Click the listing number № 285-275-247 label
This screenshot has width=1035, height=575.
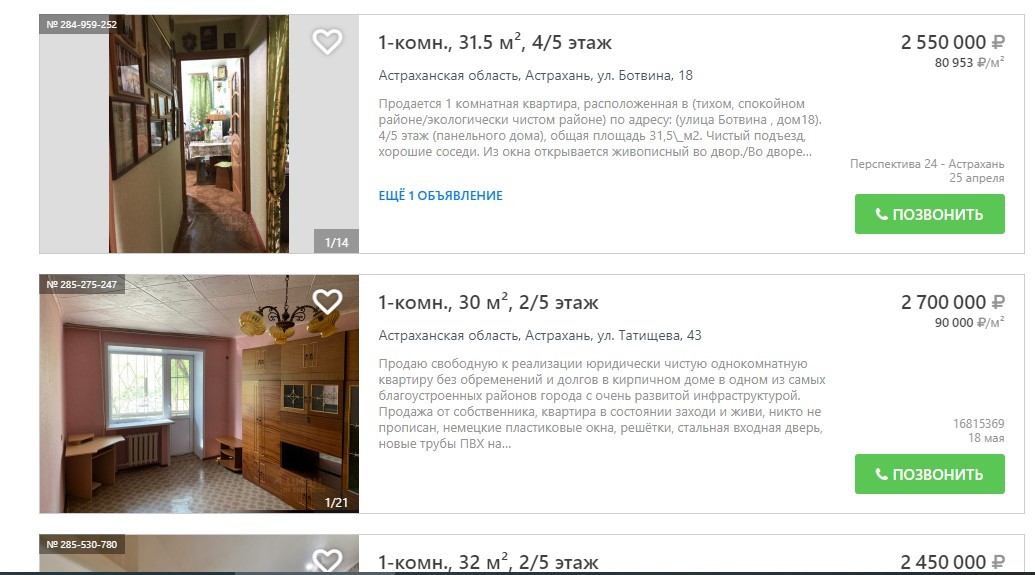point(82,285)
